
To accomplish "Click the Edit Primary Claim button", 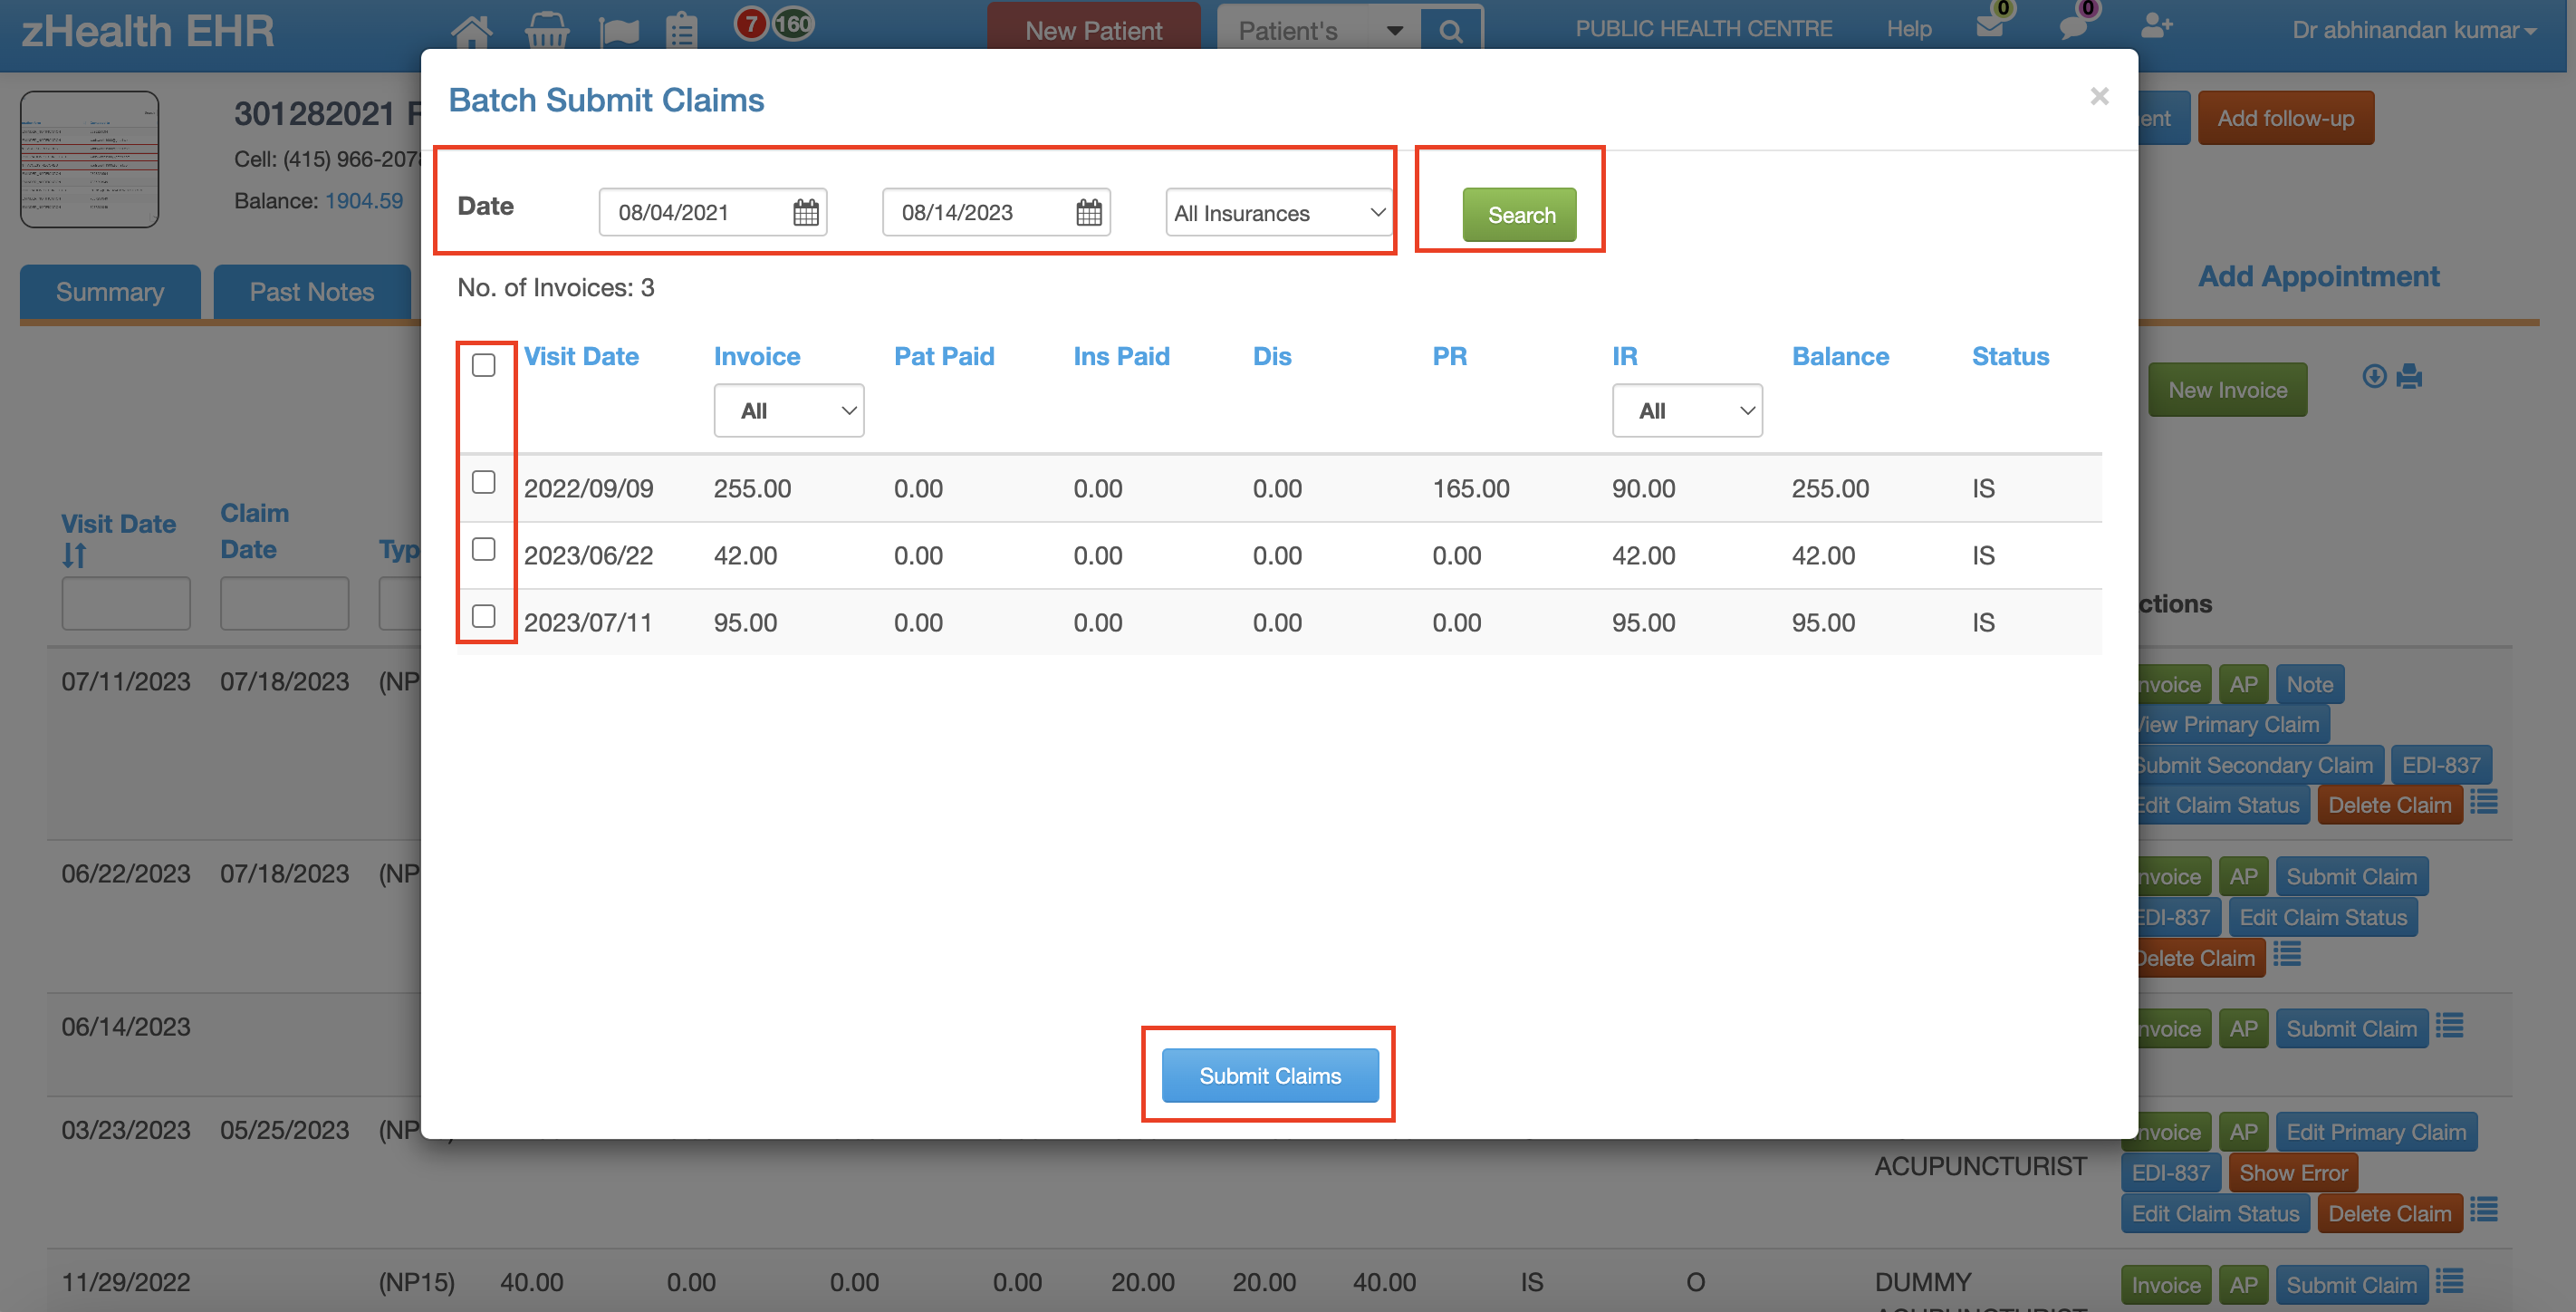I will point(2376,1132).
